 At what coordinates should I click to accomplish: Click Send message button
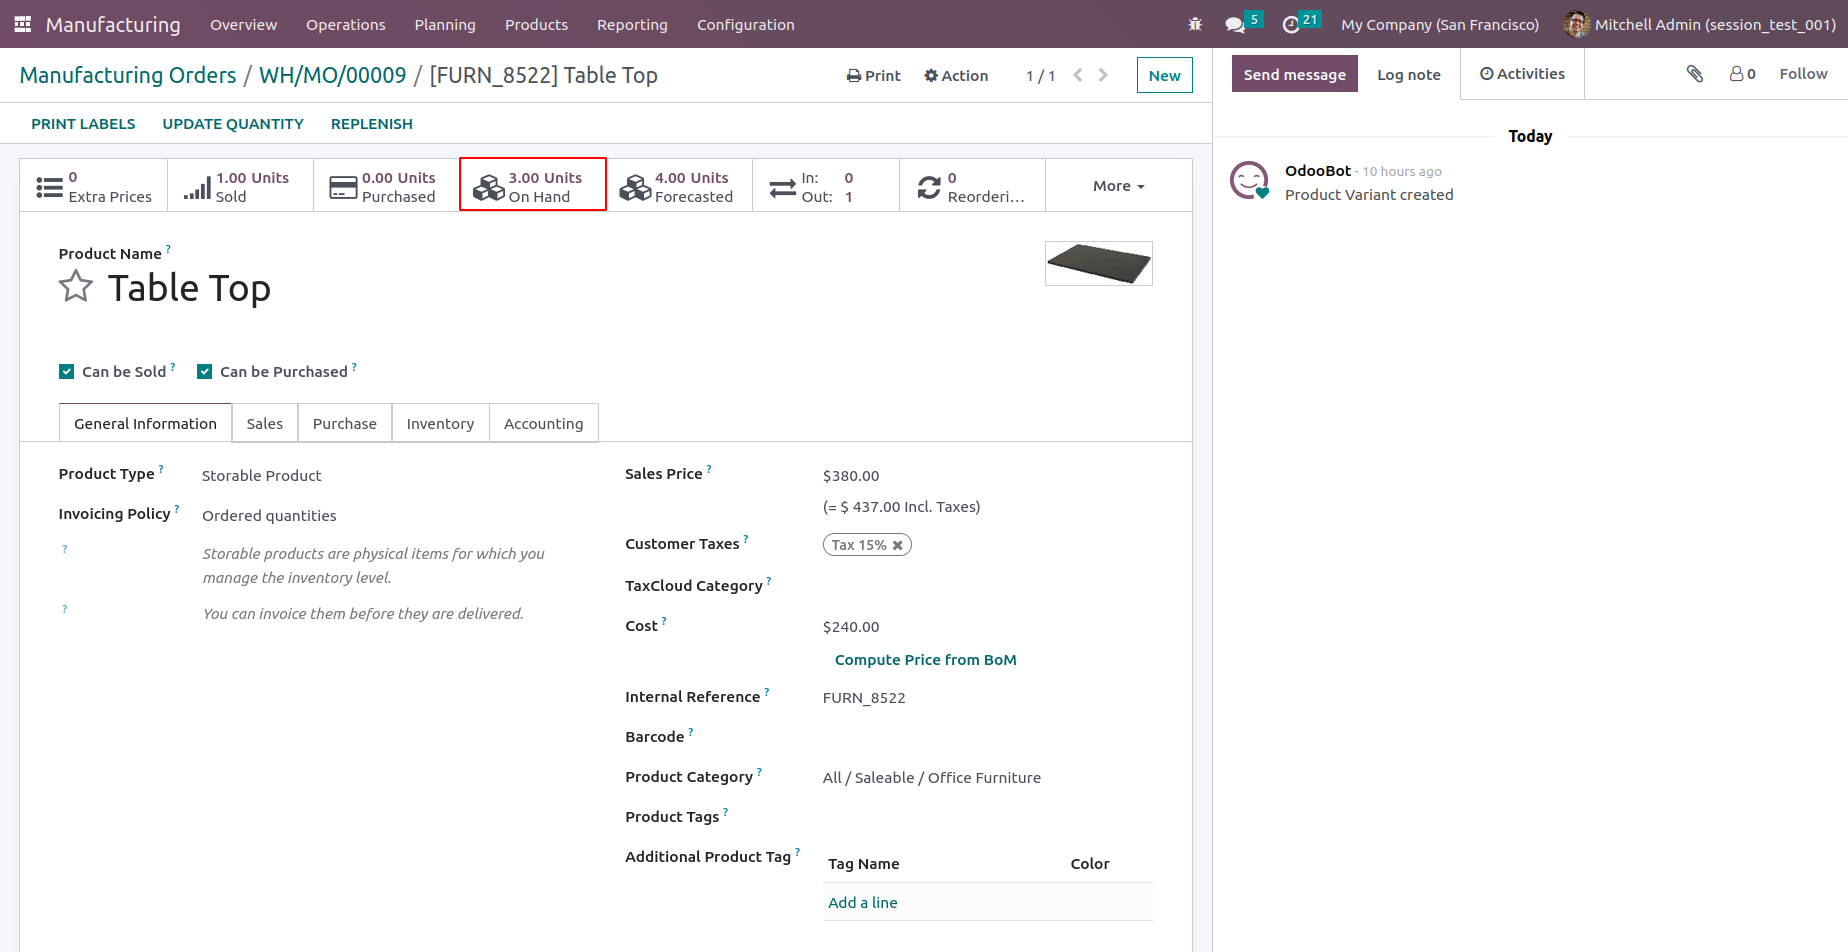[x=1294, y=74]
